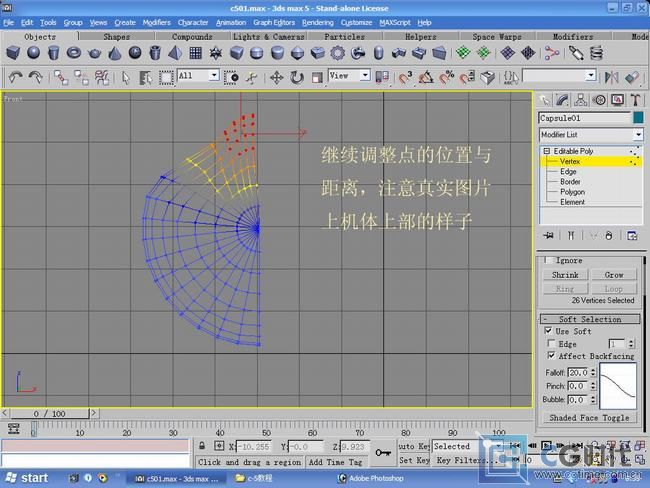The width and height of the screenshot is (650, 488).
Task: Switch to the Shapes shelf tab
Action: point(116,36)
